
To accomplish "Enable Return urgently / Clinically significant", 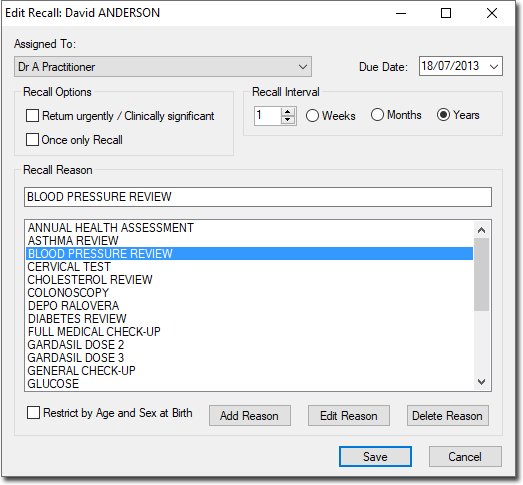I will 32,116.
